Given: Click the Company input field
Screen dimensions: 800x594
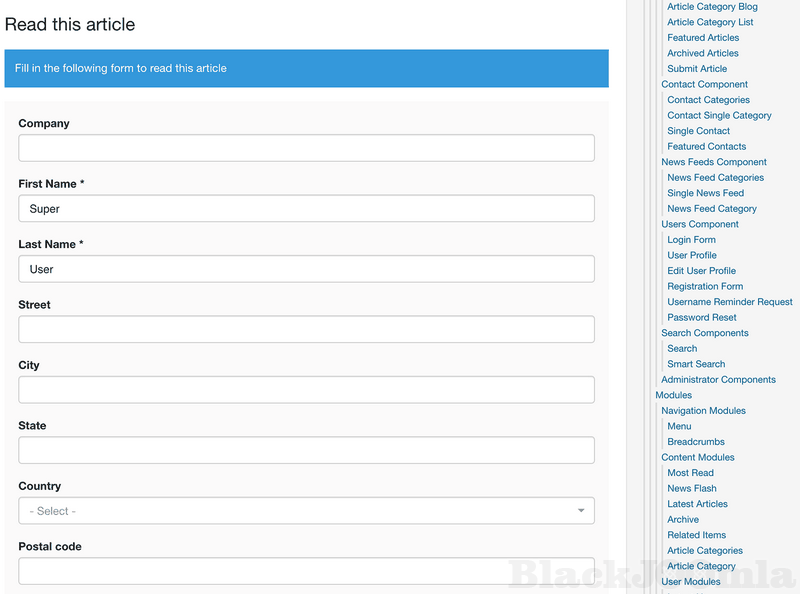Looking at the screenshot, I should pyautogui.click(x=306, y=148).
